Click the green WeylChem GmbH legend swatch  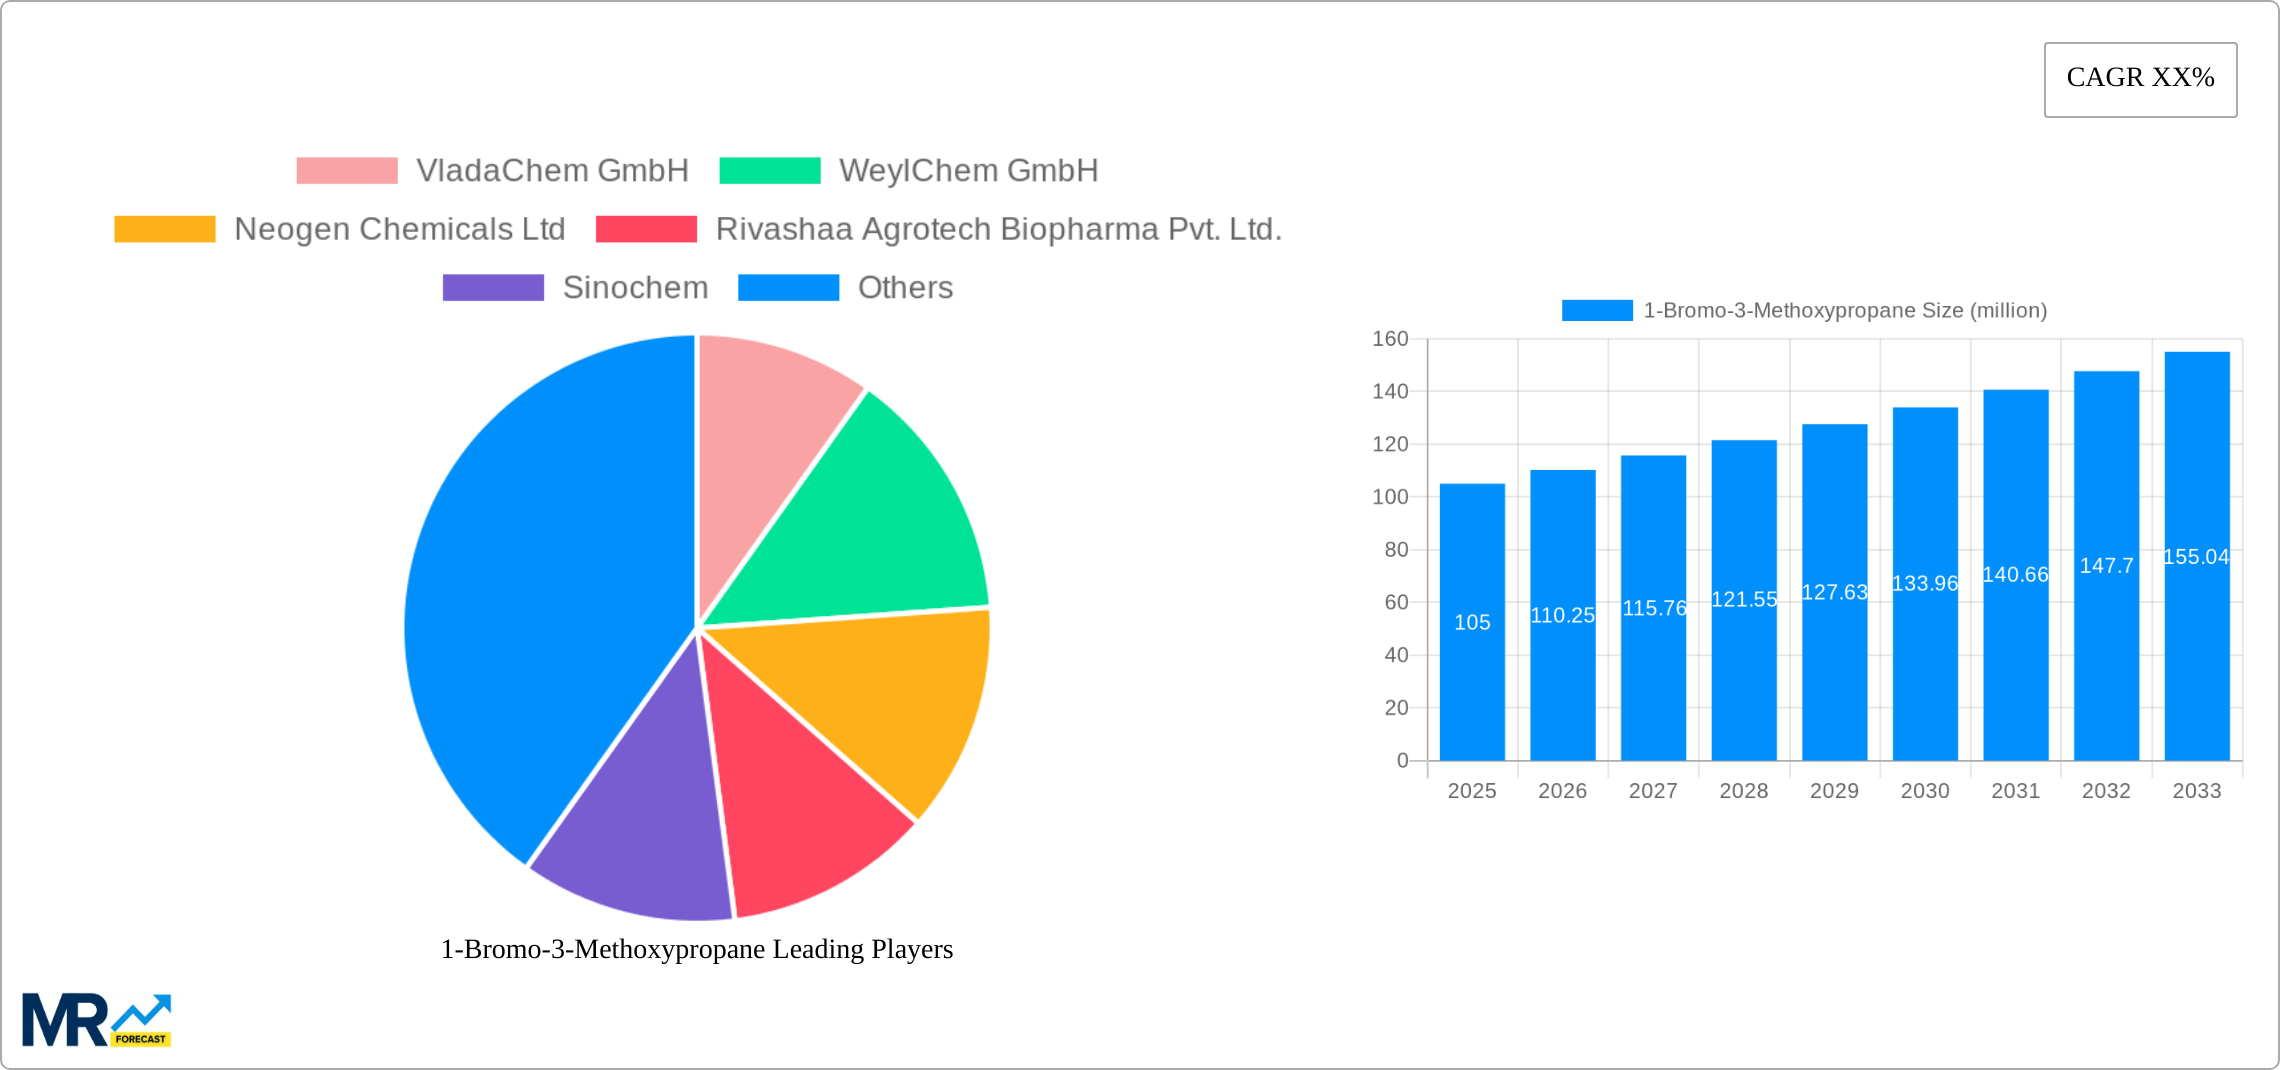point(770,170)
